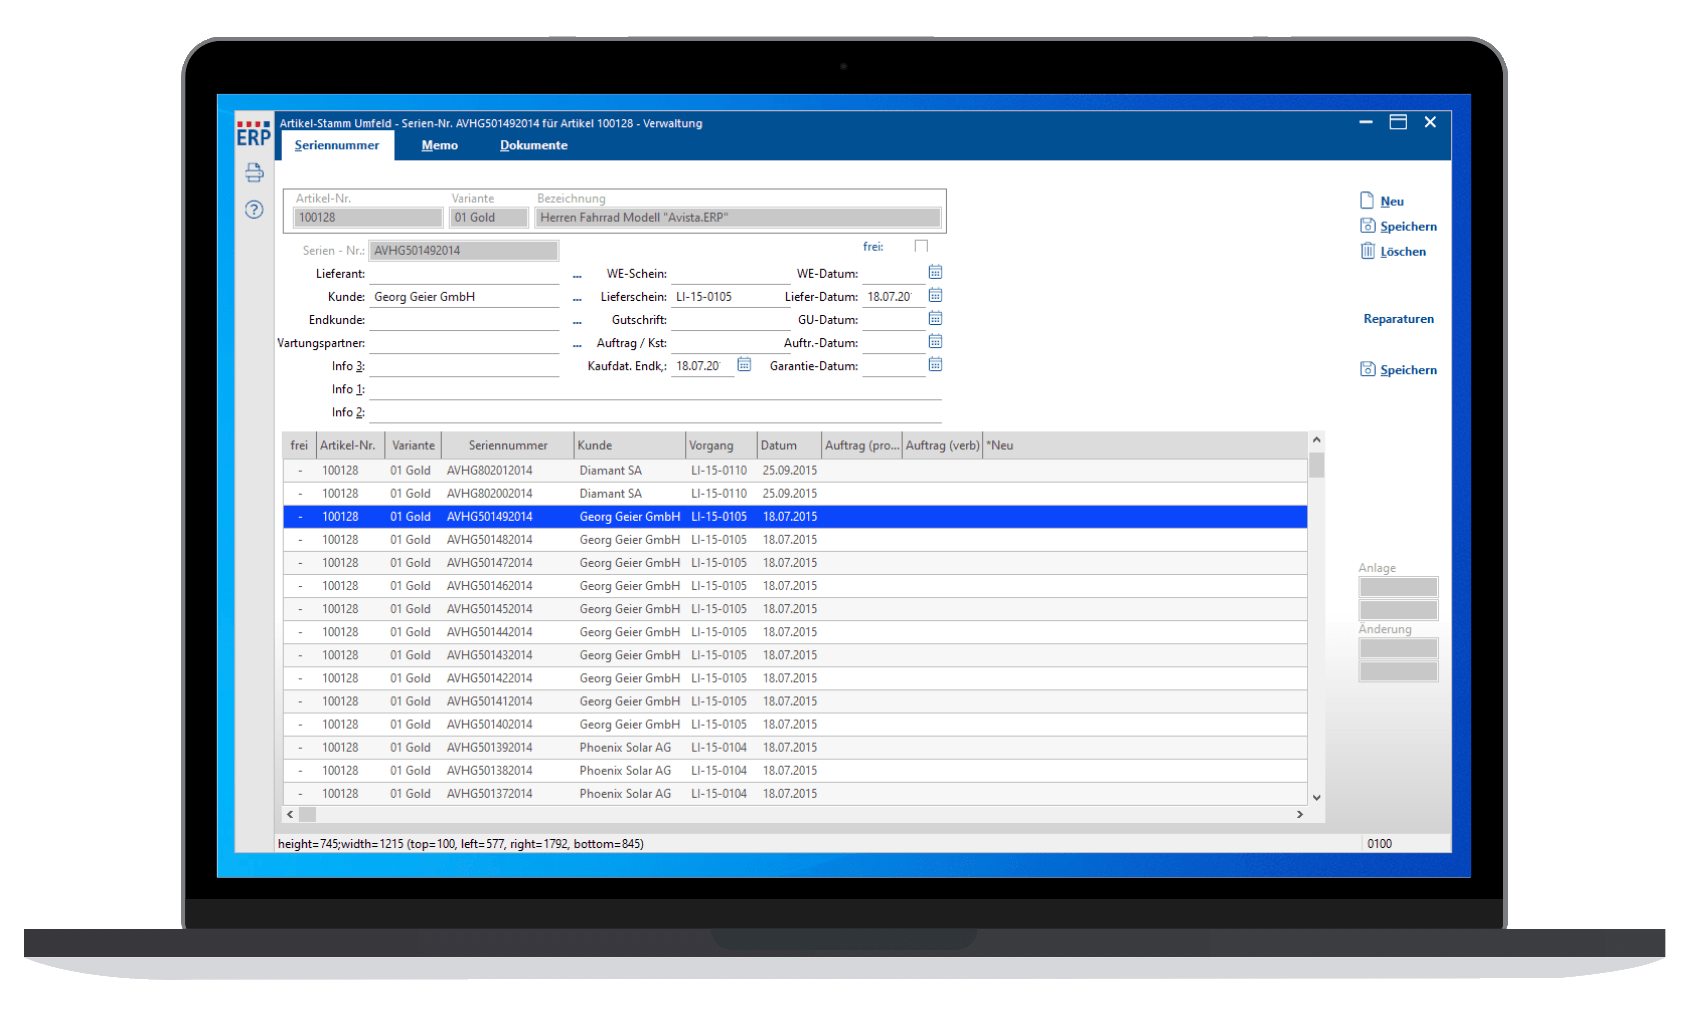
Task: Click the printer icon in left sidebar
Action: coord(254,172)
